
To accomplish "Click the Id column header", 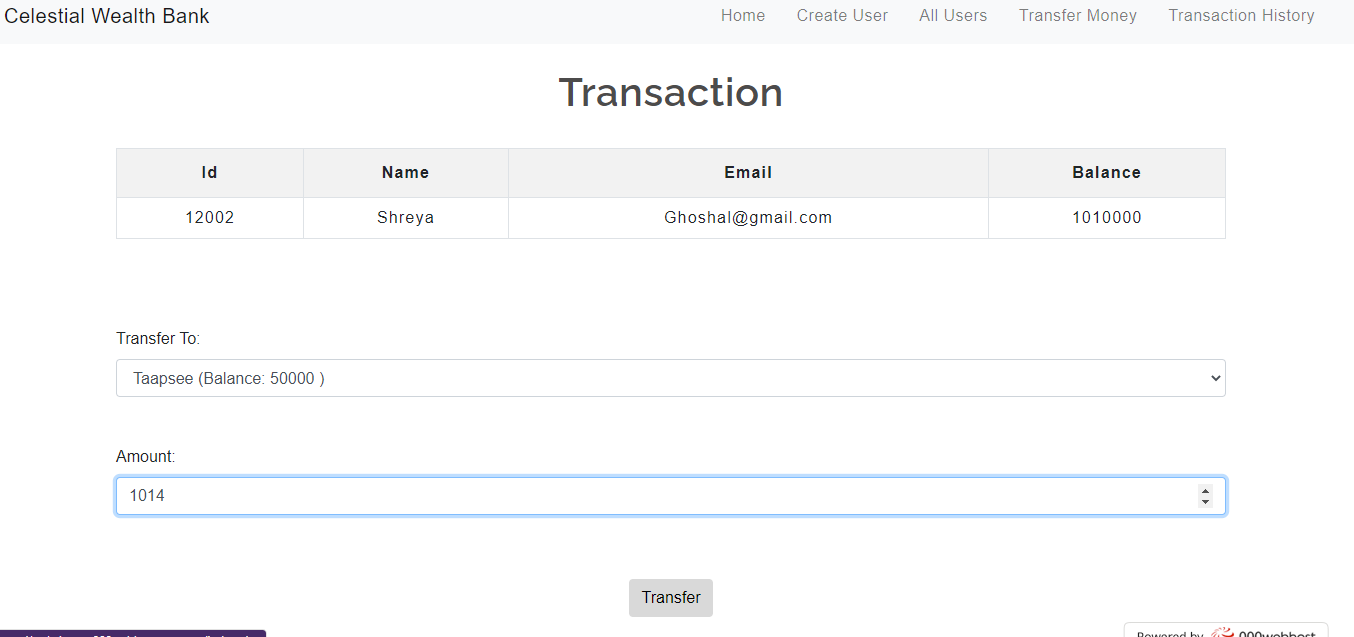I will [x=209, y=172].
